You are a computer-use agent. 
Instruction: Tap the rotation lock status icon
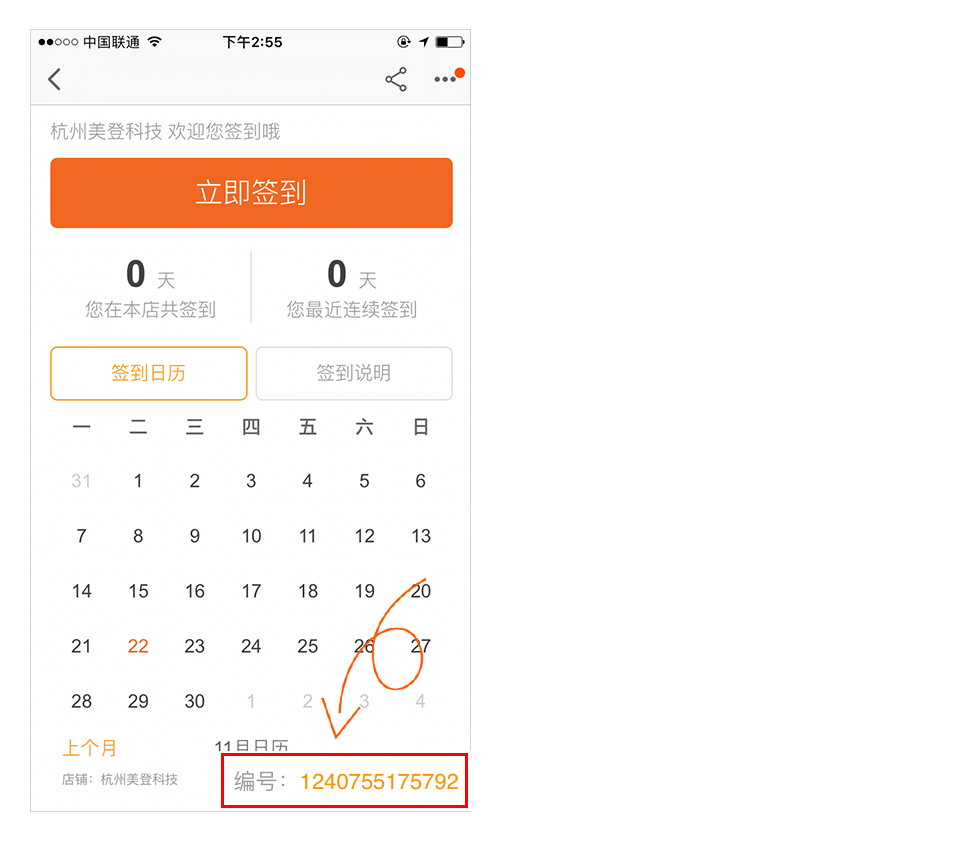click(x=403, y=42)
